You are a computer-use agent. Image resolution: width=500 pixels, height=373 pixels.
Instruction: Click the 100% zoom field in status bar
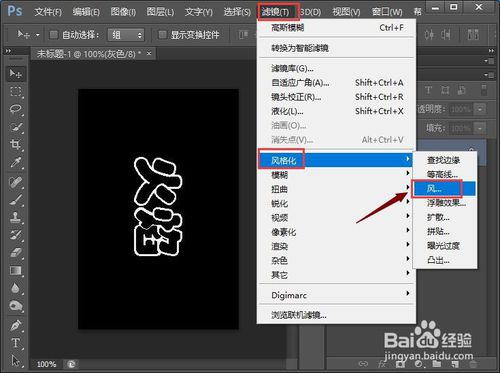coord(46,364)
